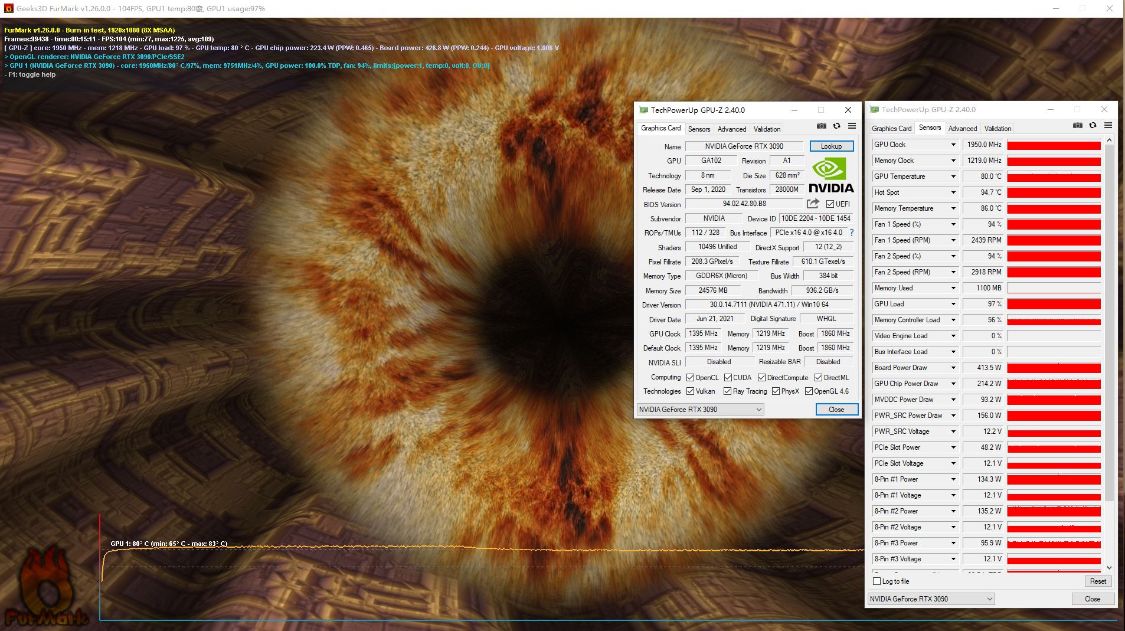Open the Memory Clock sensor dropdown arrow
This screenshot has height=631, width=1125.
click(x=954, y=161)
